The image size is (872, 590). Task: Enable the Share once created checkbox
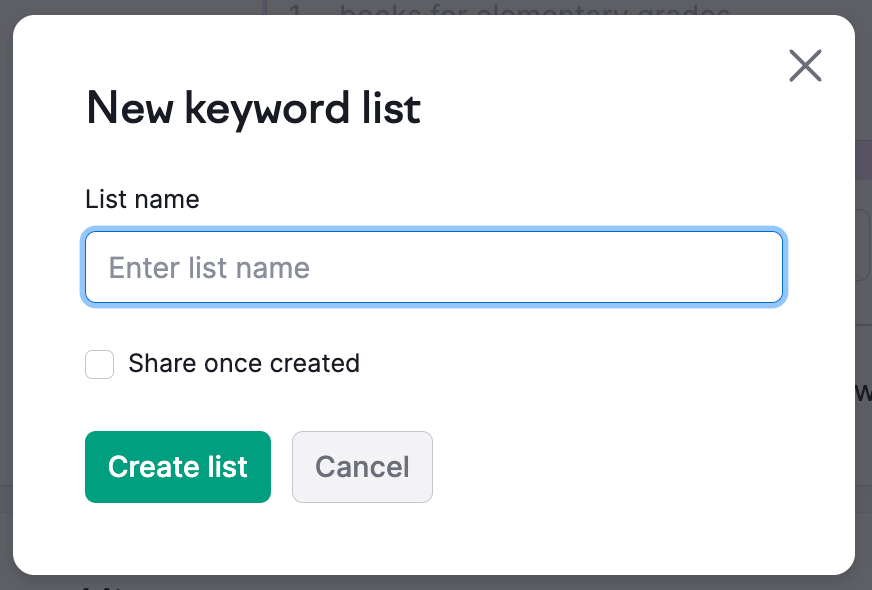tap(99, 364)
